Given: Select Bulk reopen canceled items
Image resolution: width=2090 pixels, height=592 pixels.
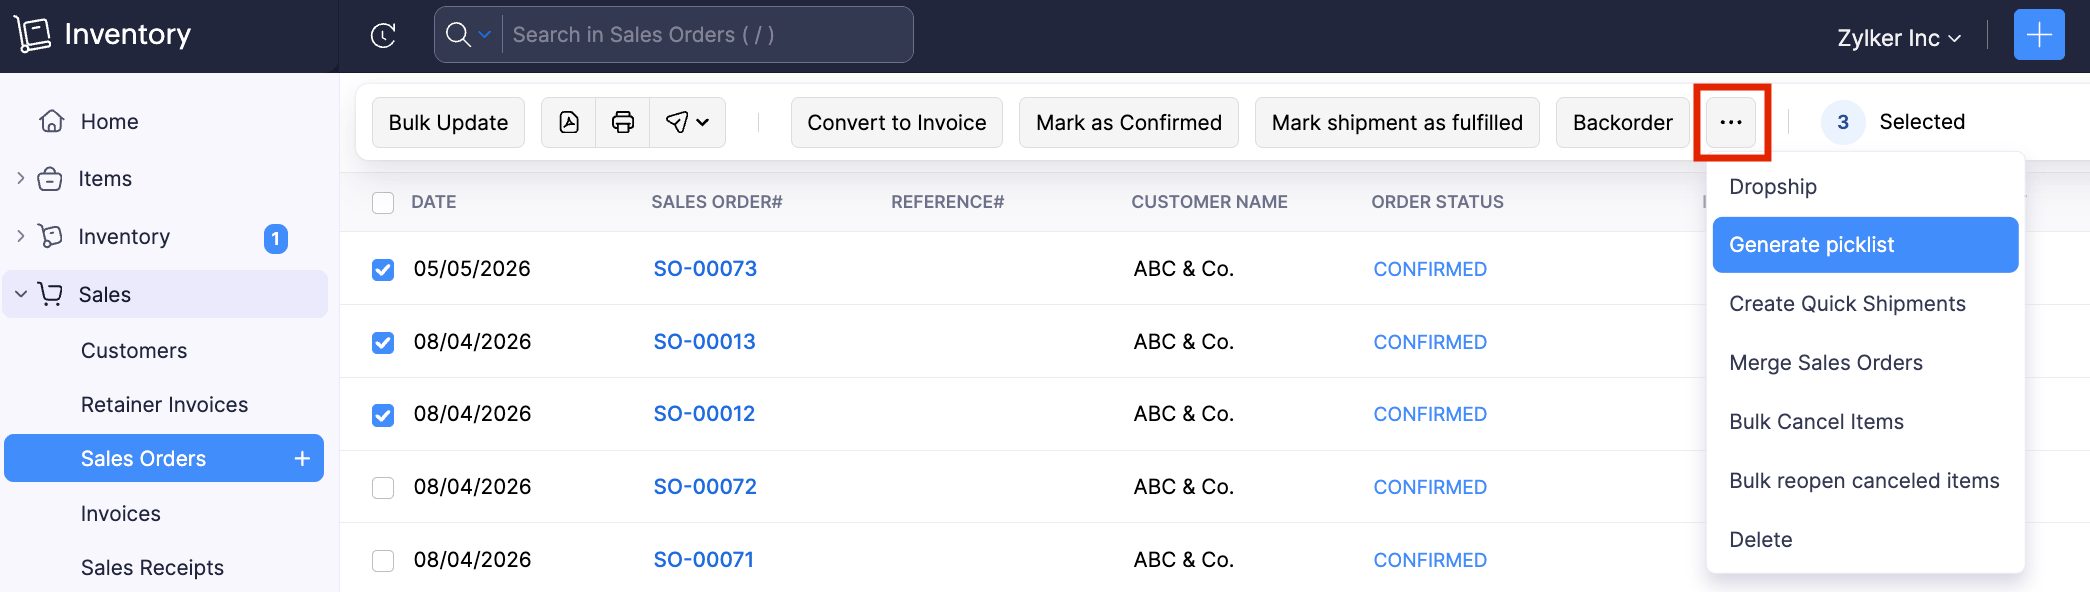Looking at the screenshot, I should 1866,481.
